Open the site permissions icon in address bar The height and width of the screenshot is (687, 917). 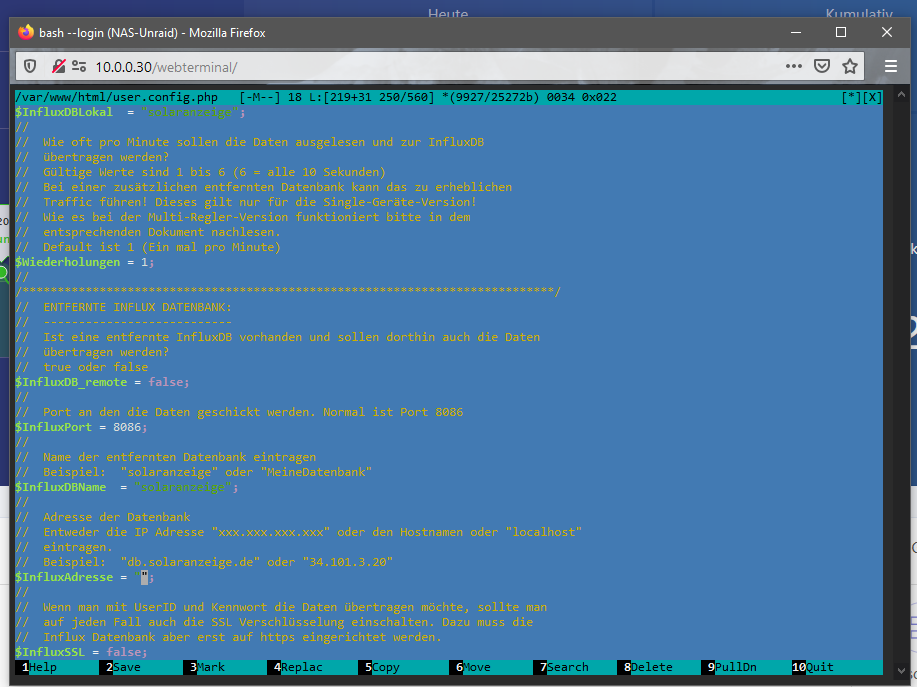79,67
